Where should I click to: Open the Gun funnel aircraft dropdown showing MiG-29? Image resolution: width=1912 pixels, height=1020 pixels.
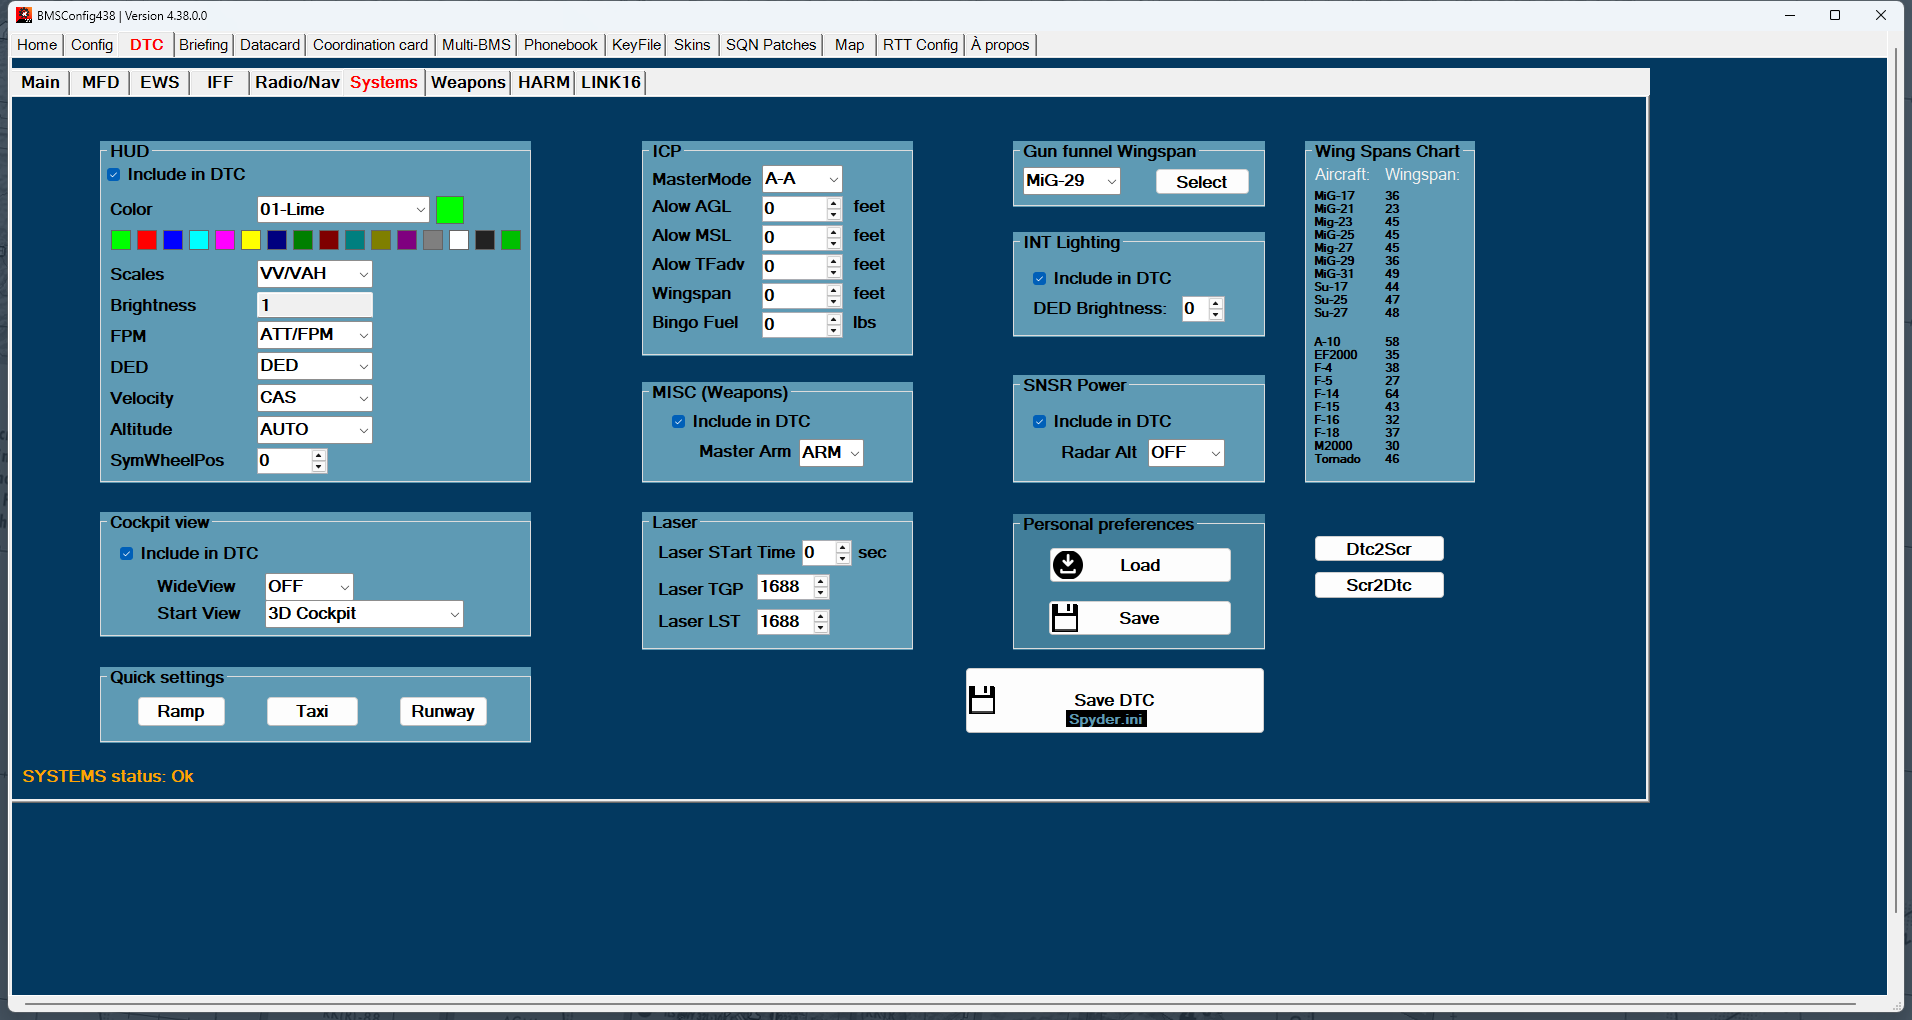point(1072,181)
